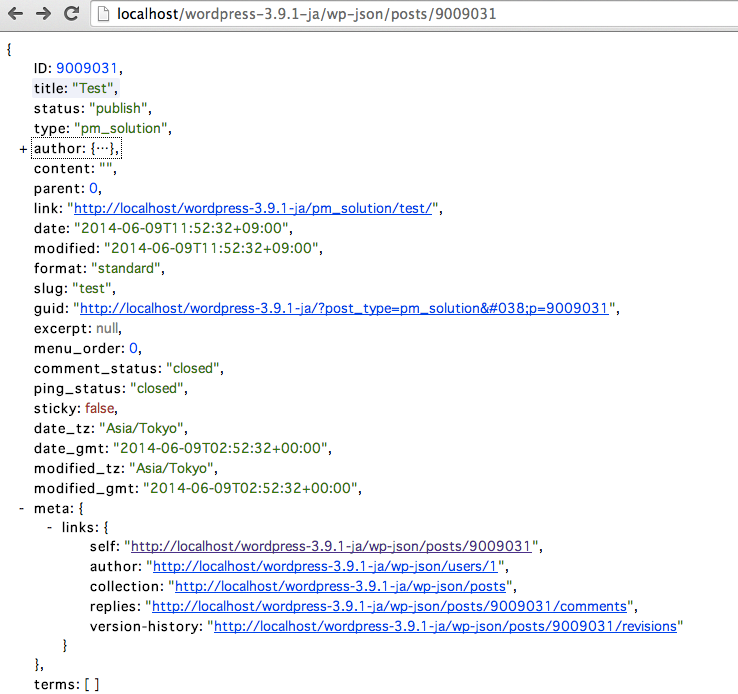Open the guid URL link
738x694 pixels.
click(x=344, y=308)
